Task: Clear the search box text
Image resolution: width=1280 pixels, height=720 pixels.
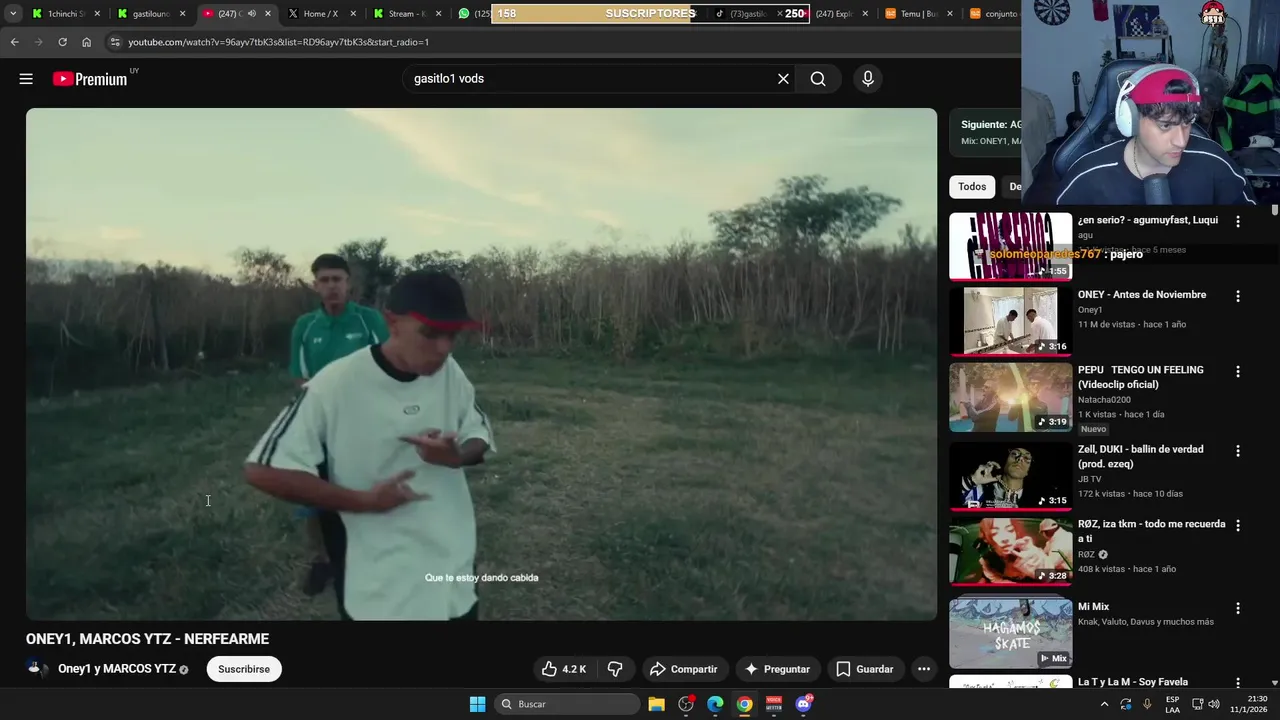Action: [x=783, y=79]
